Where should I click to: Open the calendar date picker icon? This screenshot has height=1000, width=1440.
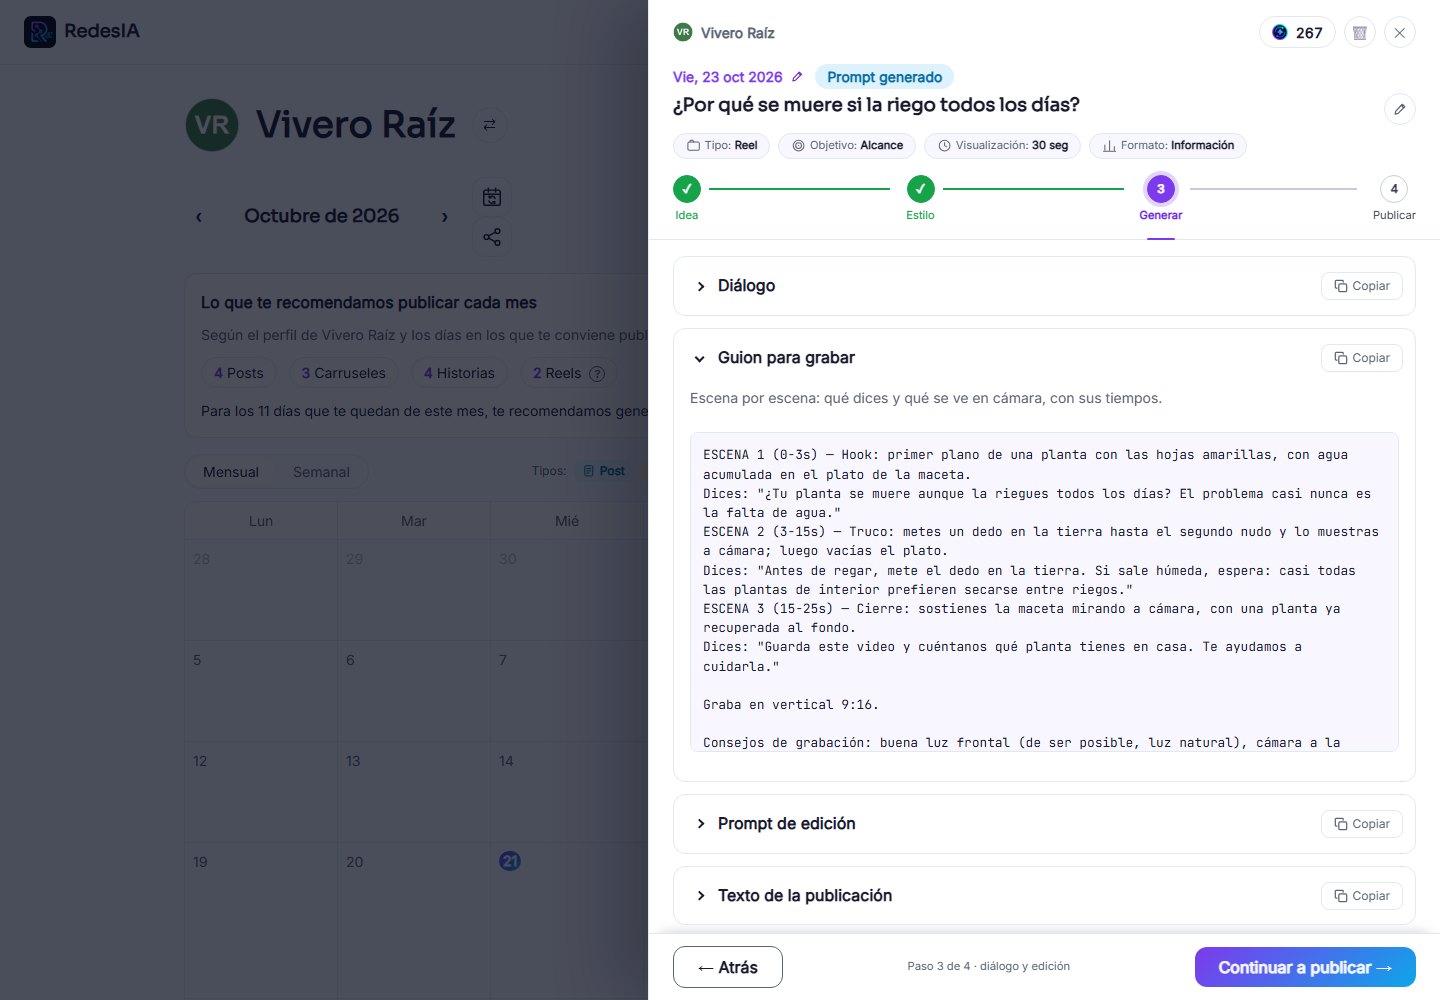(x=492, y=197)
